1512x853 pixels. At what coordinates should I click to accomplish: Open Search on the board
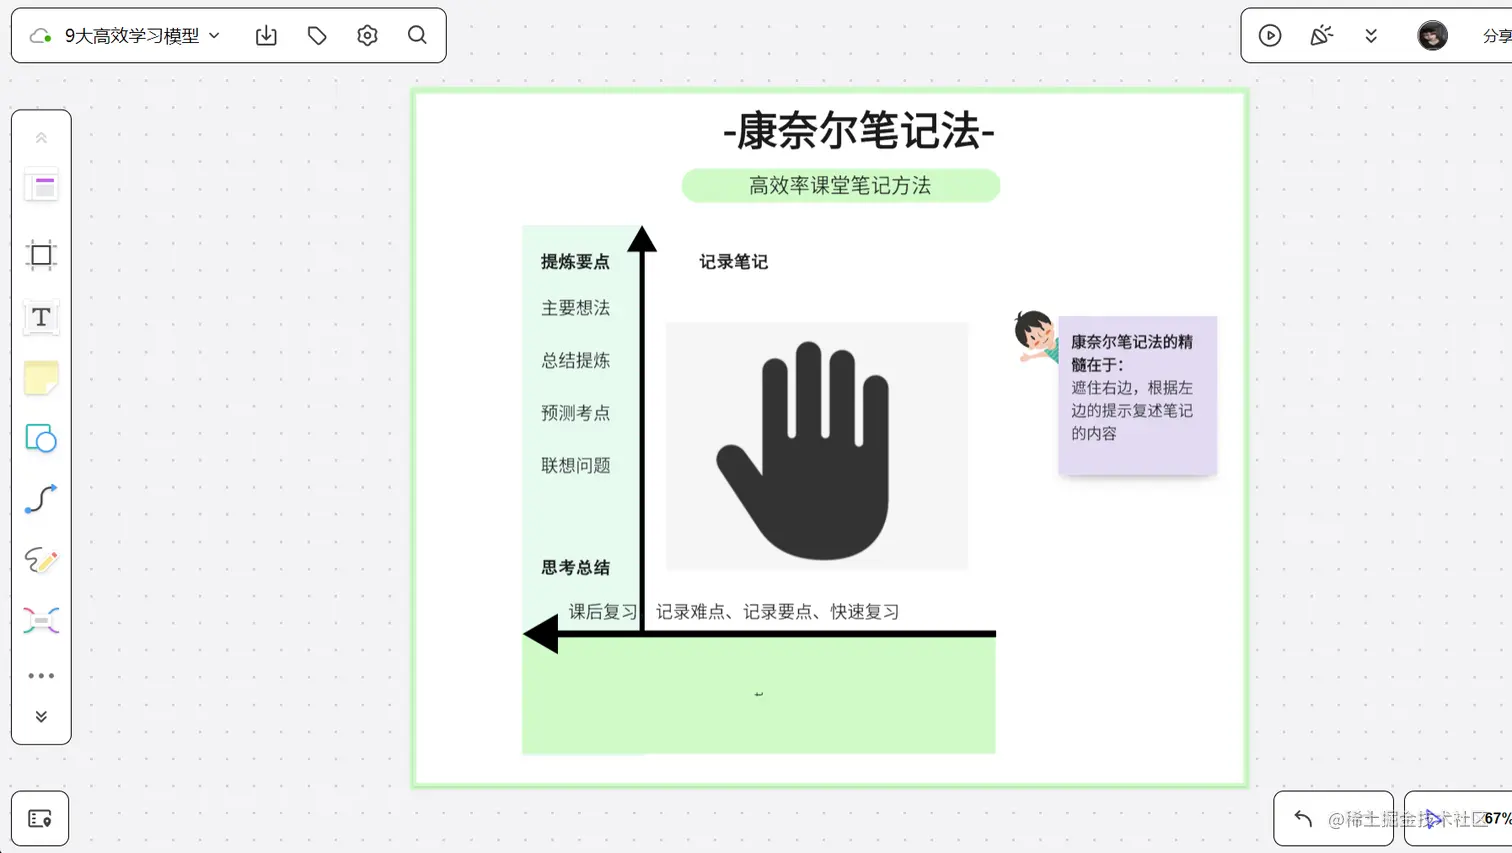pos(417,35)
